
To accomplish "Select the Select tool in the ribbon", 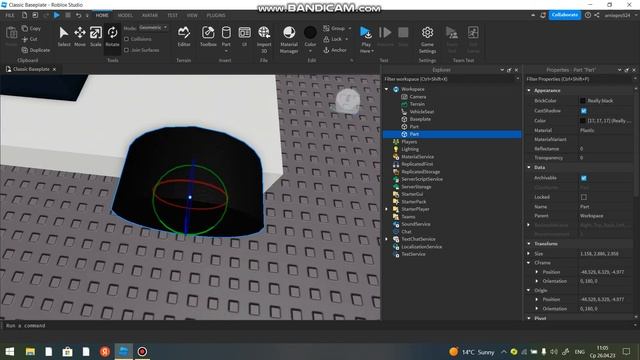I will tap(64, 36).
